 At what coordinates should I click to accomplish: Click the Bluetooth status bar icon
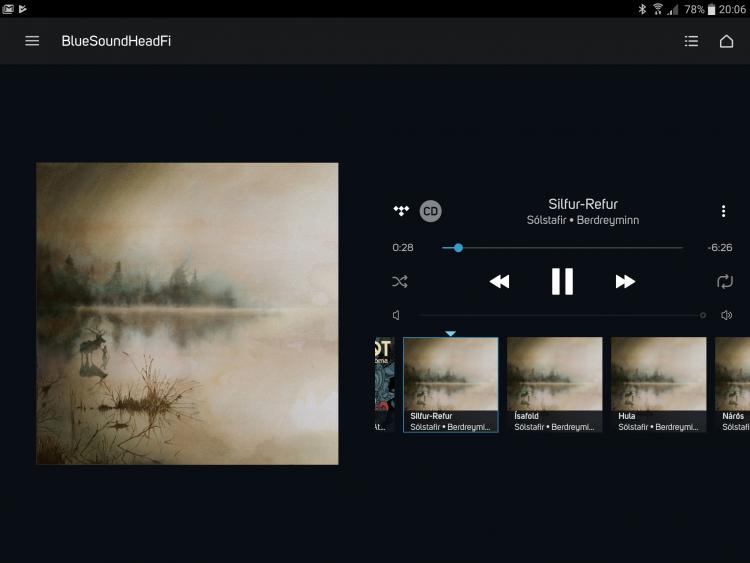tap(642, 9)
